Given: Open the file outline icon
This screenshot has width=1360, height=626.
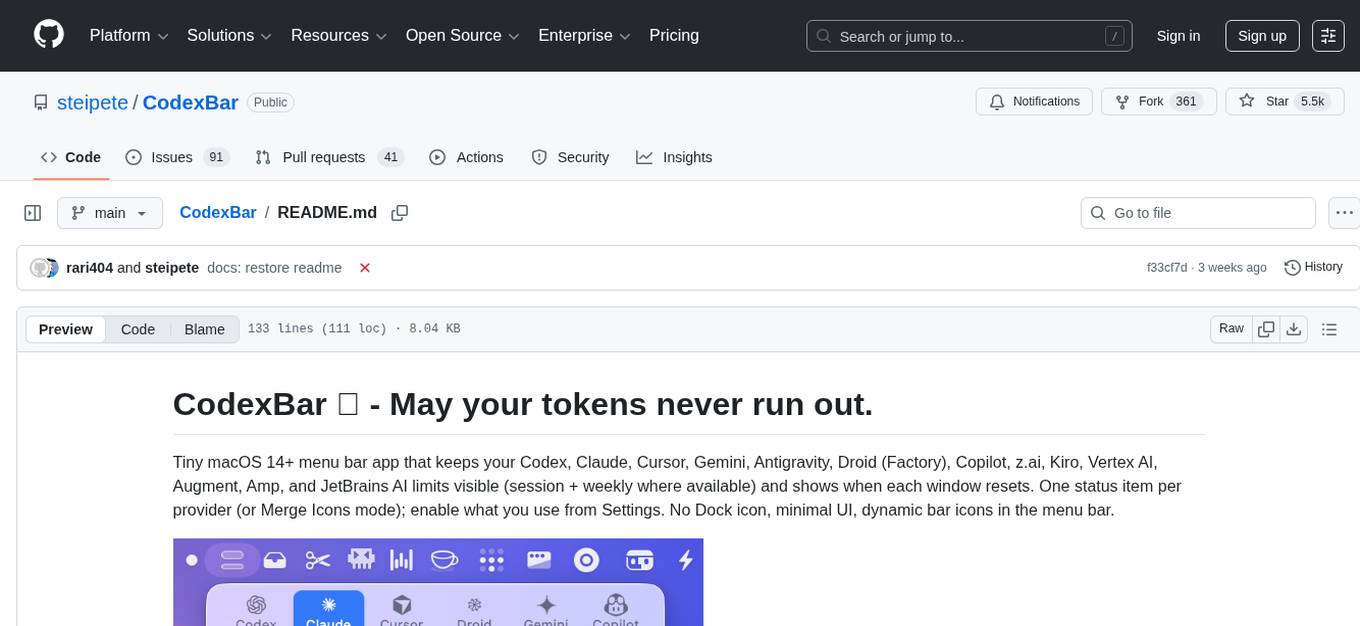Looking at the screenshot, I should (x=1330, y=328).
